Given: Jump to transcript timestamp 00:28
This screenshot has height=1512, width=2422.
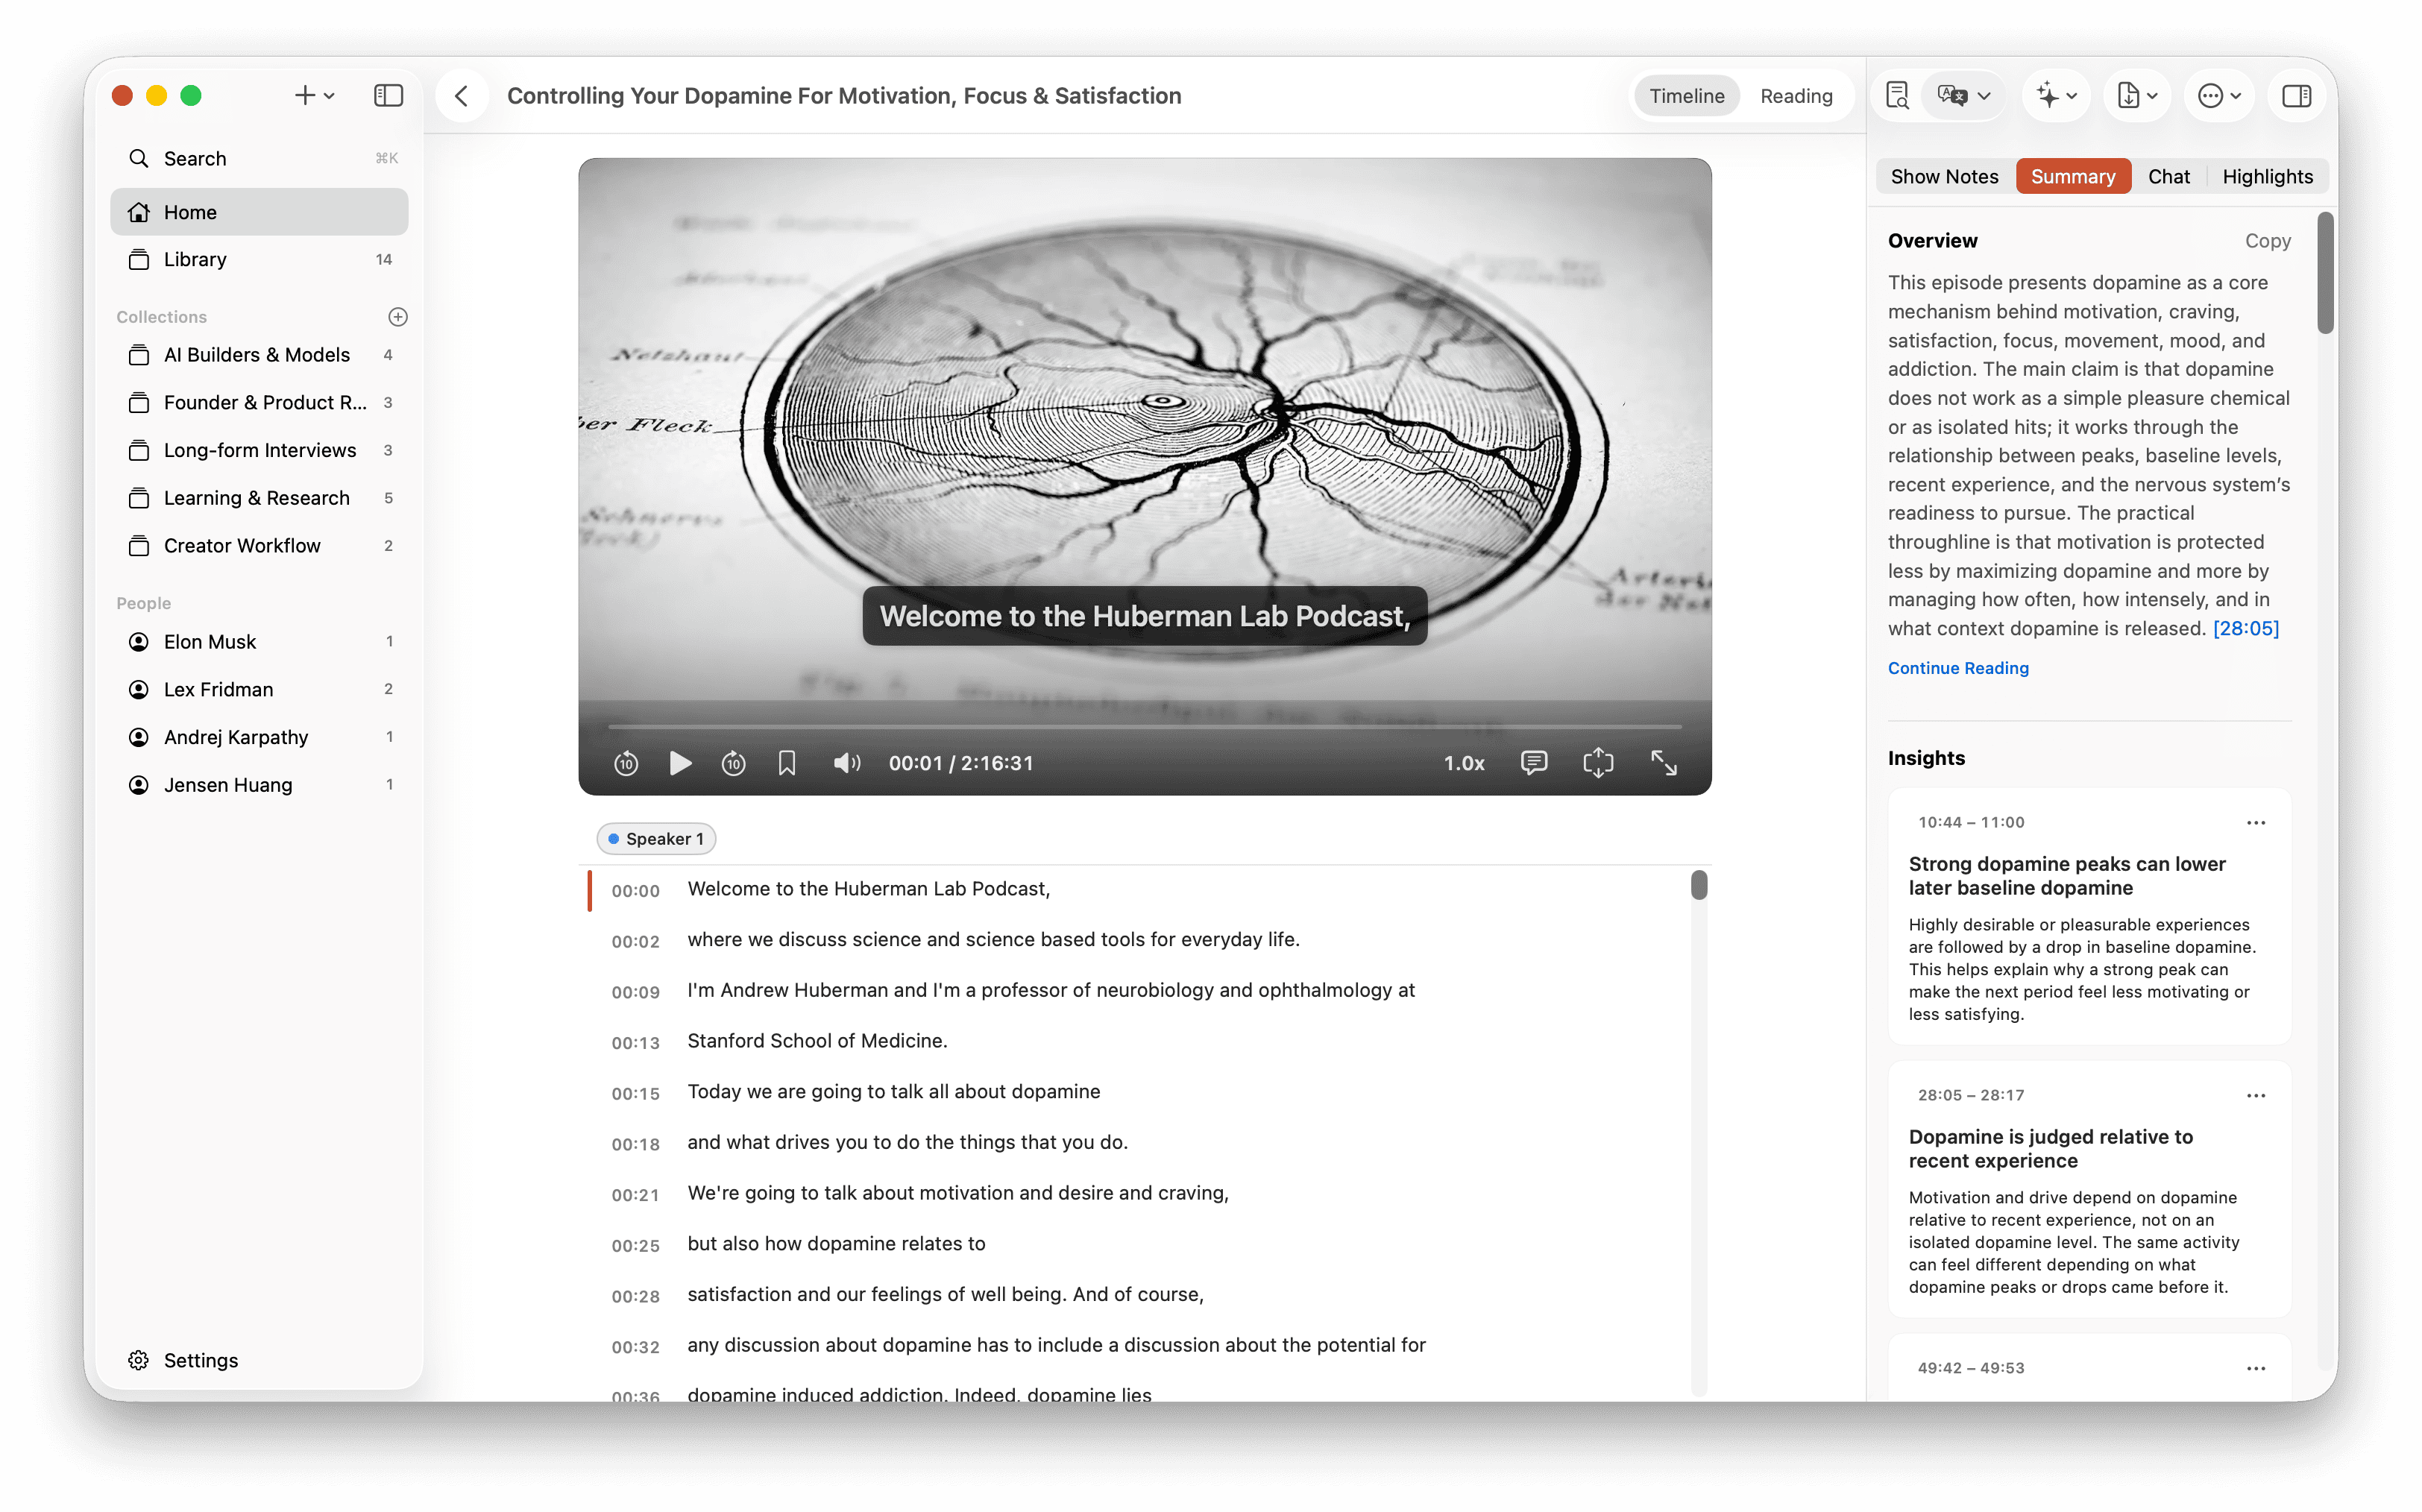Looking at the screenshot, I should (635, 1296).
